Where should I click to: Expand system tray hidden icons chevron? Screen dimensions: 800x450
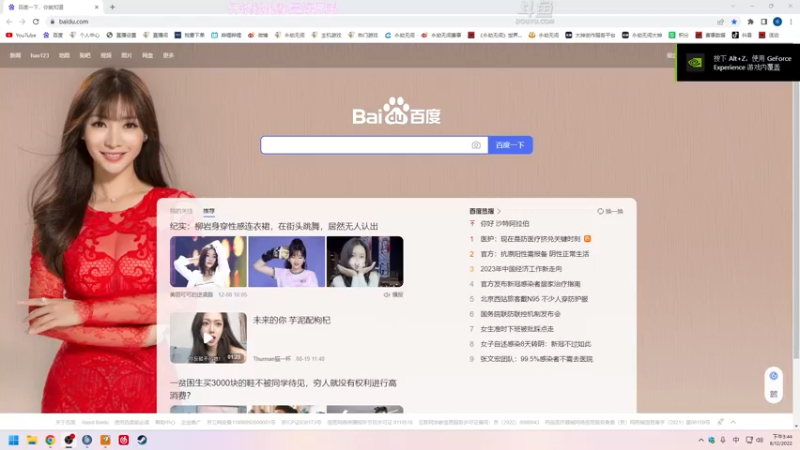(701, 440)
